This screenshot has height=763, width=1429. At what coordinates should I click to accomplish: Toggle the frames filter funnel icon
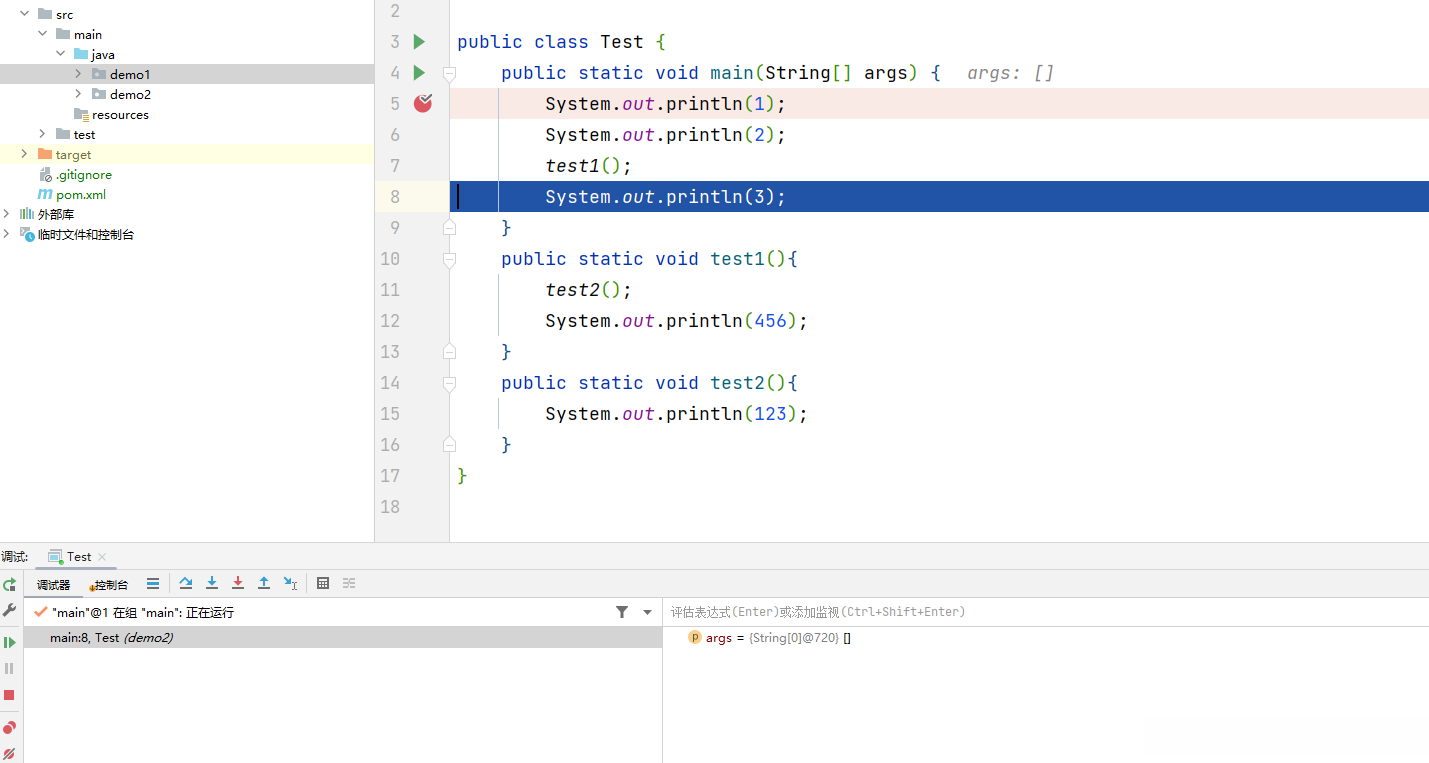[622, 612]
